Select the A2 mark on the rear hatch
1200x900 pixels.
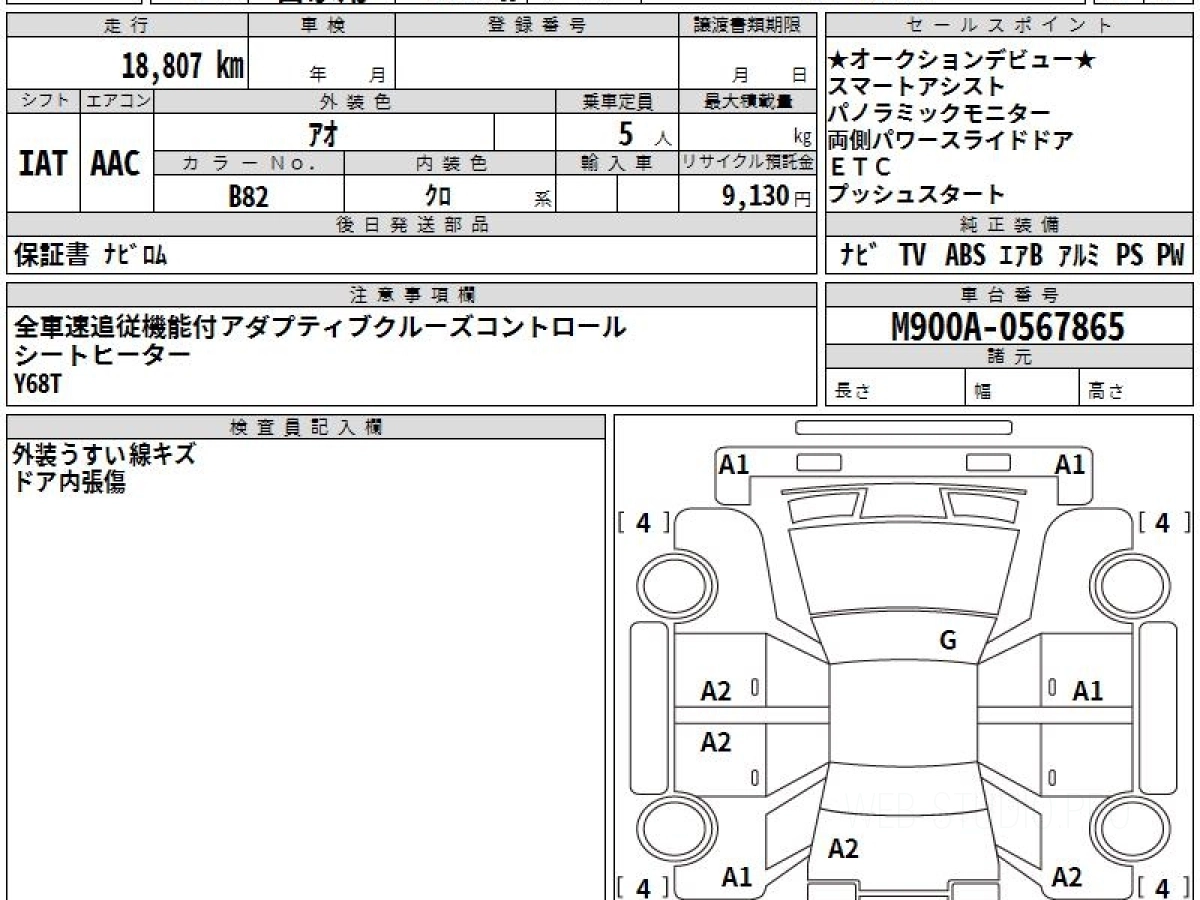tap(843, 849)
